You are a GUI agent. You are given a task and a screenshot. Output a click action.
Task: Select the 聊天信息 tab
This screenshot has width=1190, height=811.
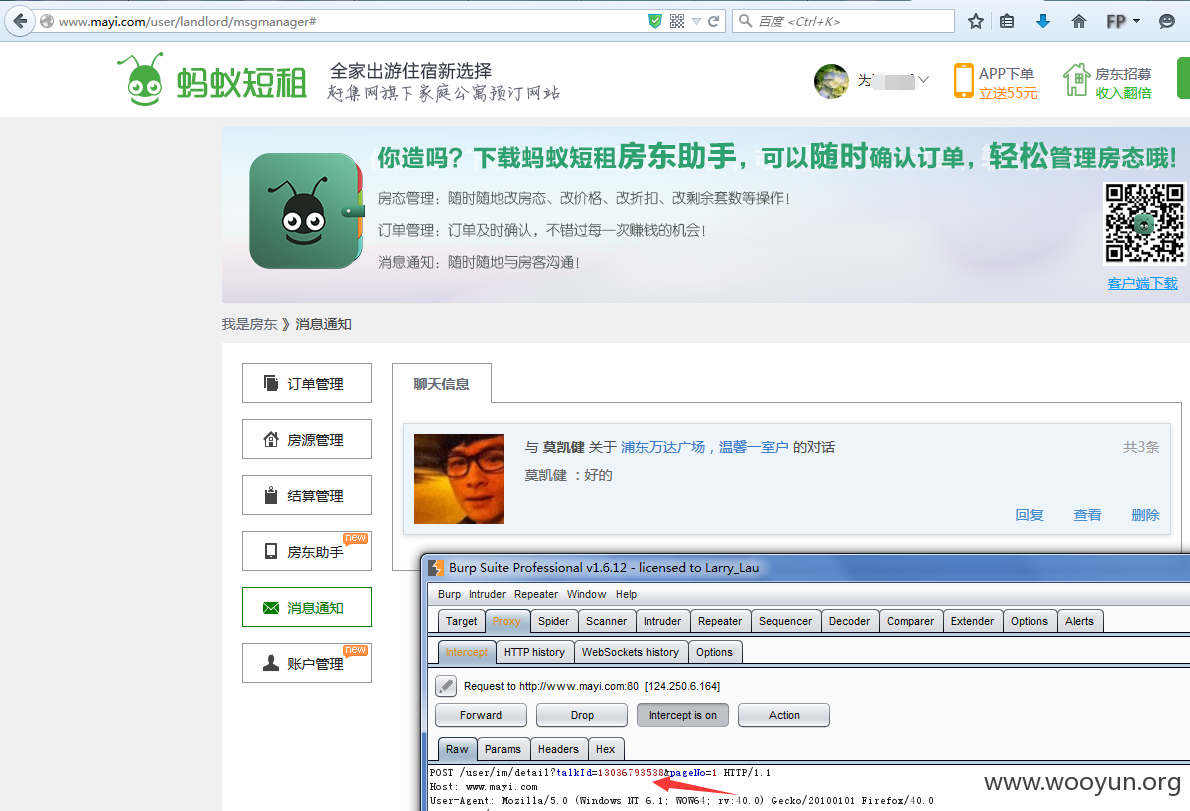442,384
